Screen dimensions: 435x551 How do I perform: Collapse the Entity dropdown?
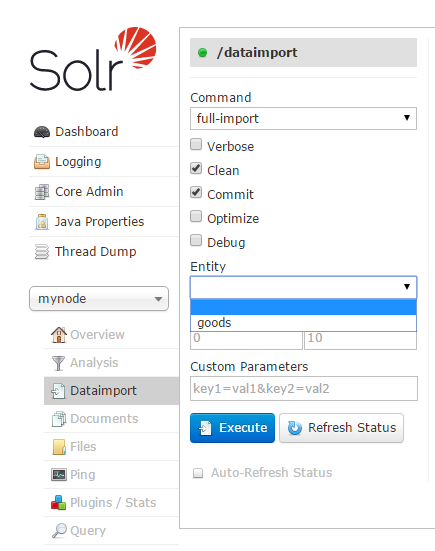point(303,287)
